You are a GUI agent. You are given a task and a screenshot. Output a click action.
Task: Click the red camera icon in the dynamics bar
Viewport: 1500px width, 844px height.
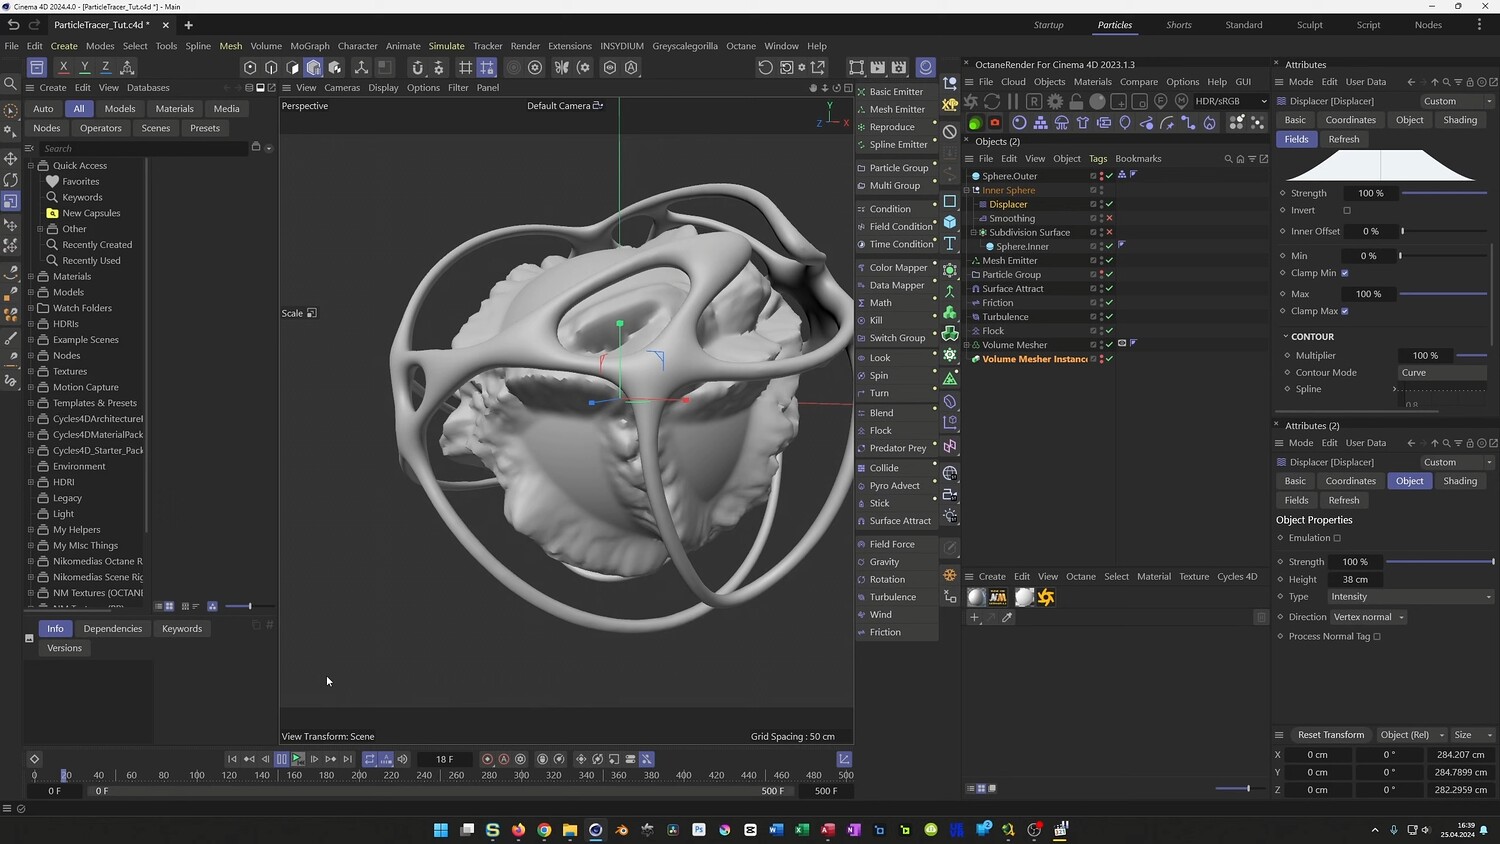click(x=995, y=122)
